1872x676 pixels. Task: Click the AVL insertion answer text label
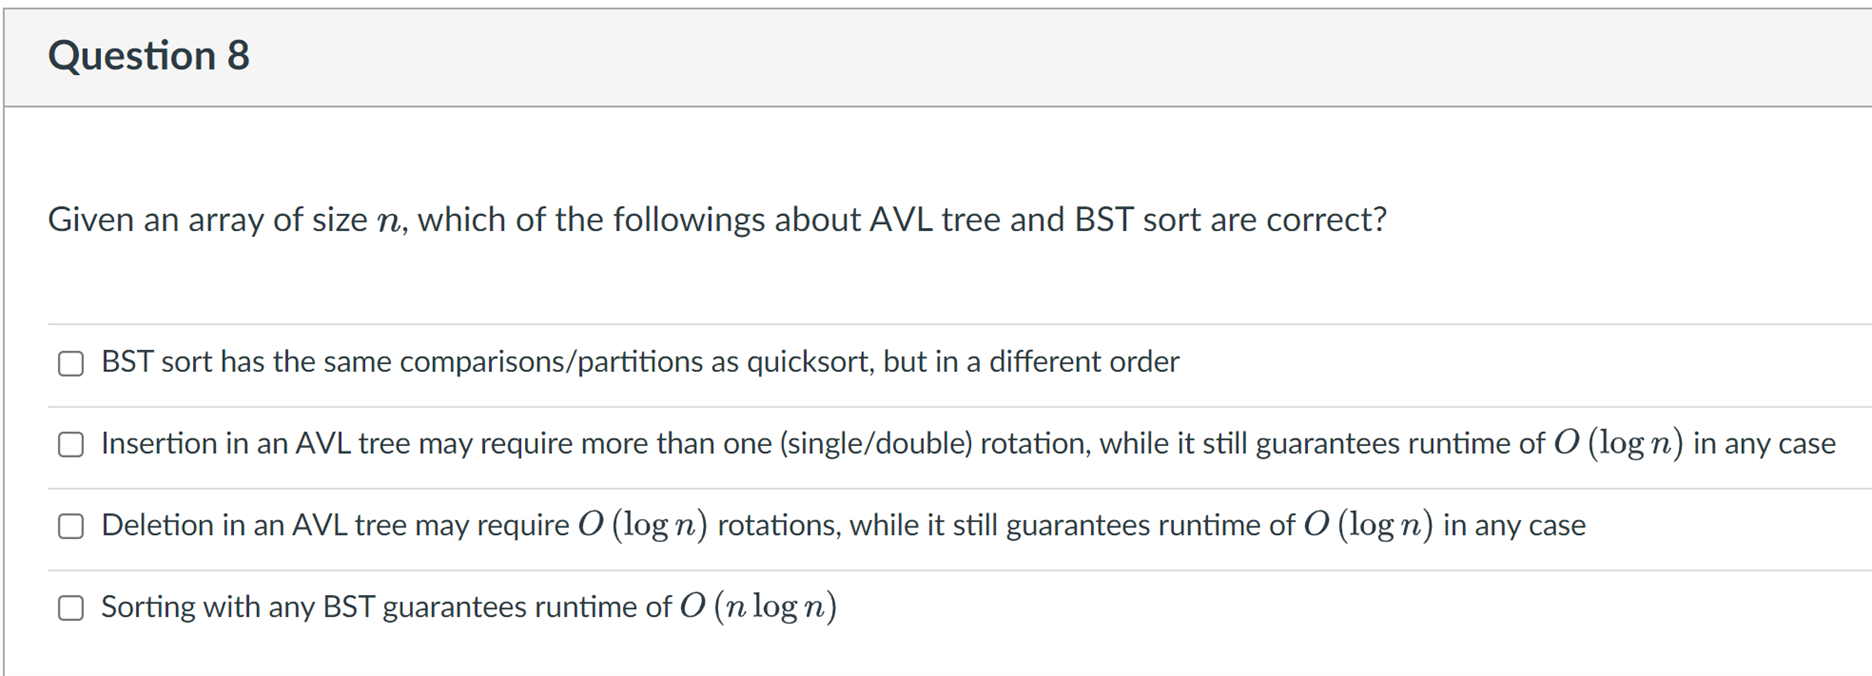tap(966, 444)
